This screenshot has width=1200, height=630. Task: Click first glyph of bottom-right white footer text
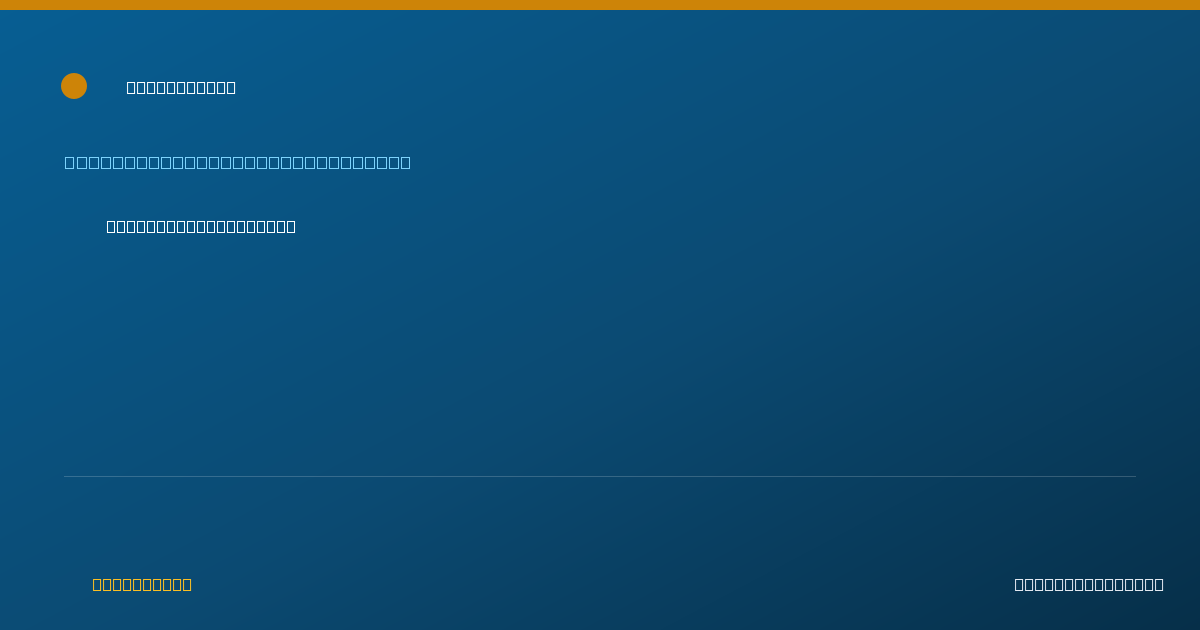click(1020, 584)
